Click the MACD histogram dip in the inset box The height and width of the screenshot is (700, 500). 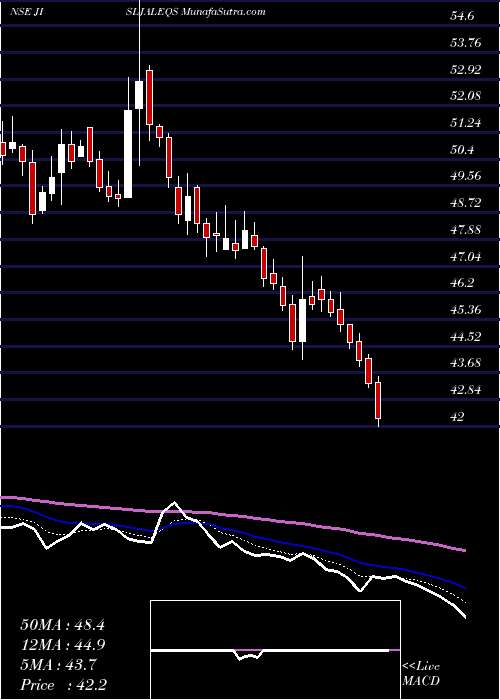click(248, 655)
